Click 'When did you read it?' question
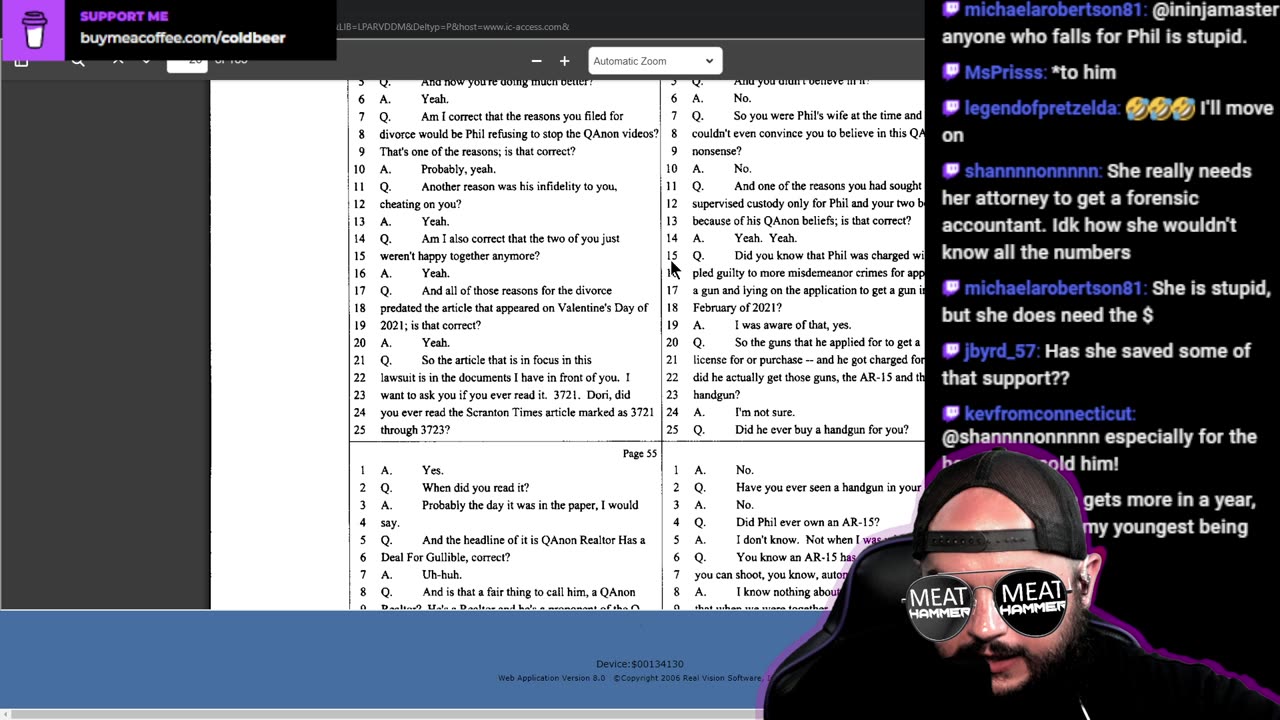1280x720 pixels. click(x=475, y=488)
